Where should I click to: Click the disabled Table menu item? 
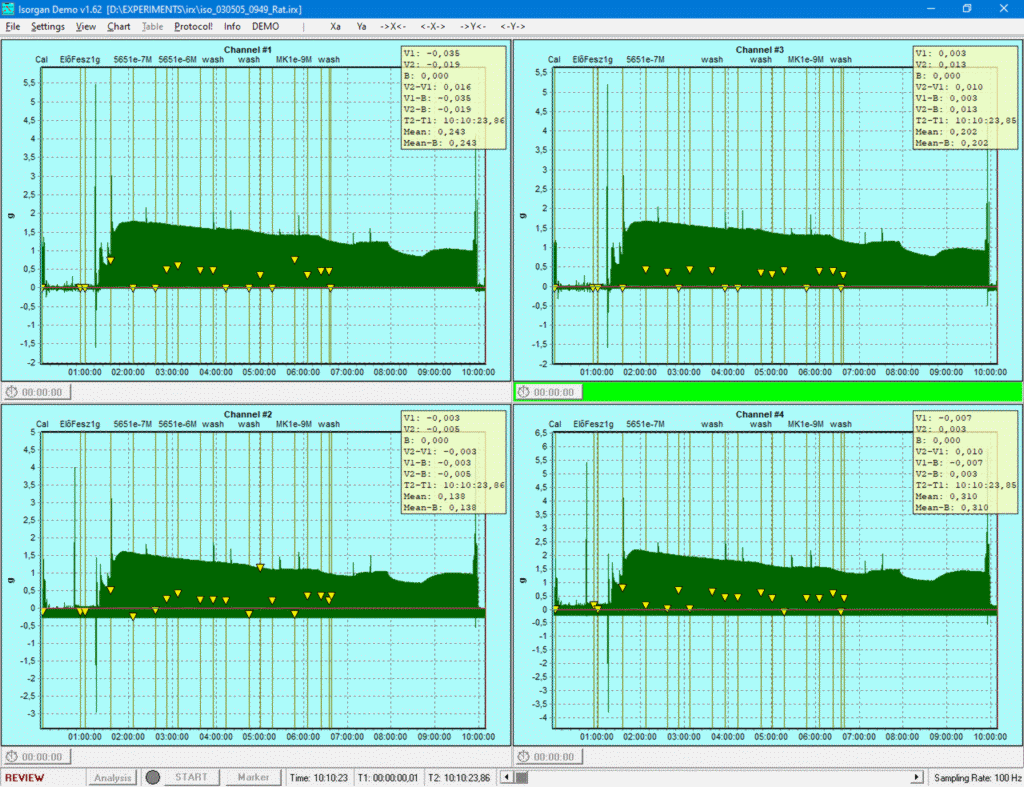pos(153,27)
